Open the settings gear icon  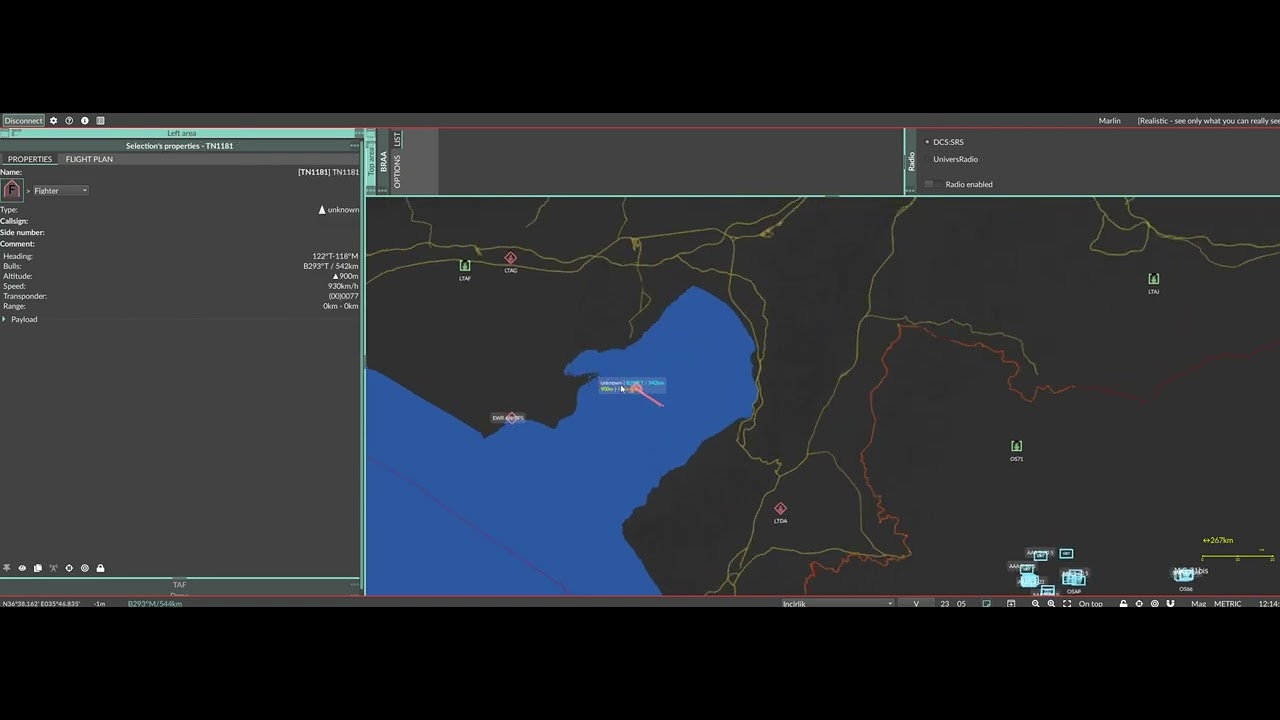[x=54, y=120]
